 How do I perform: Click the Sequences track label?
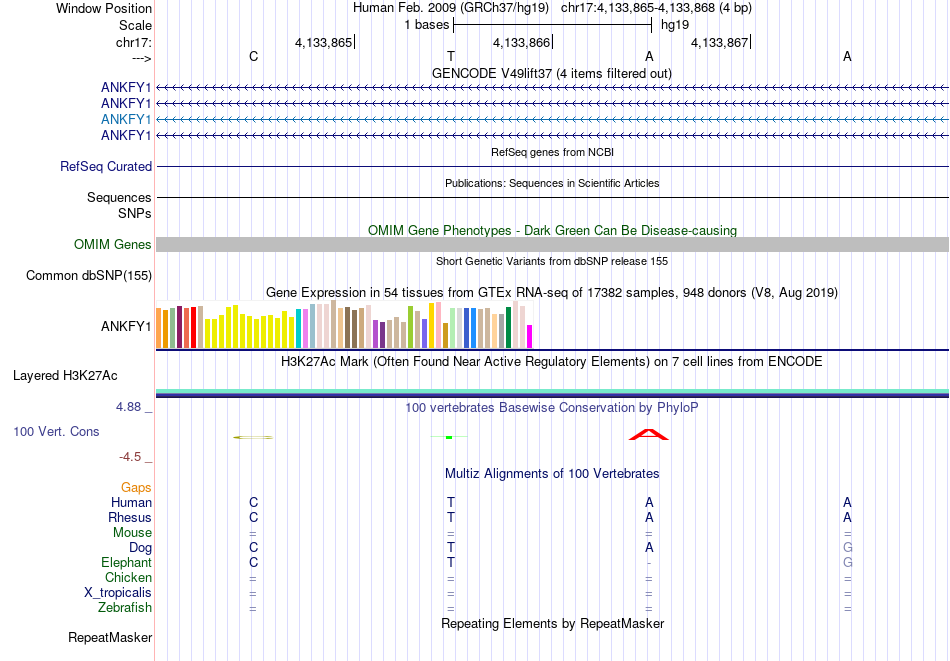point(119,198)
